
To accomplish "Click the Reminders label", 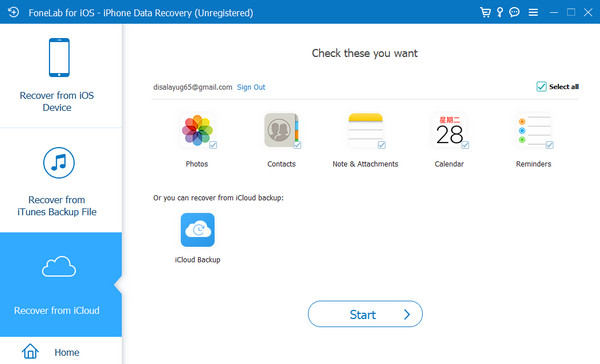I will click(x=533, y=164).
